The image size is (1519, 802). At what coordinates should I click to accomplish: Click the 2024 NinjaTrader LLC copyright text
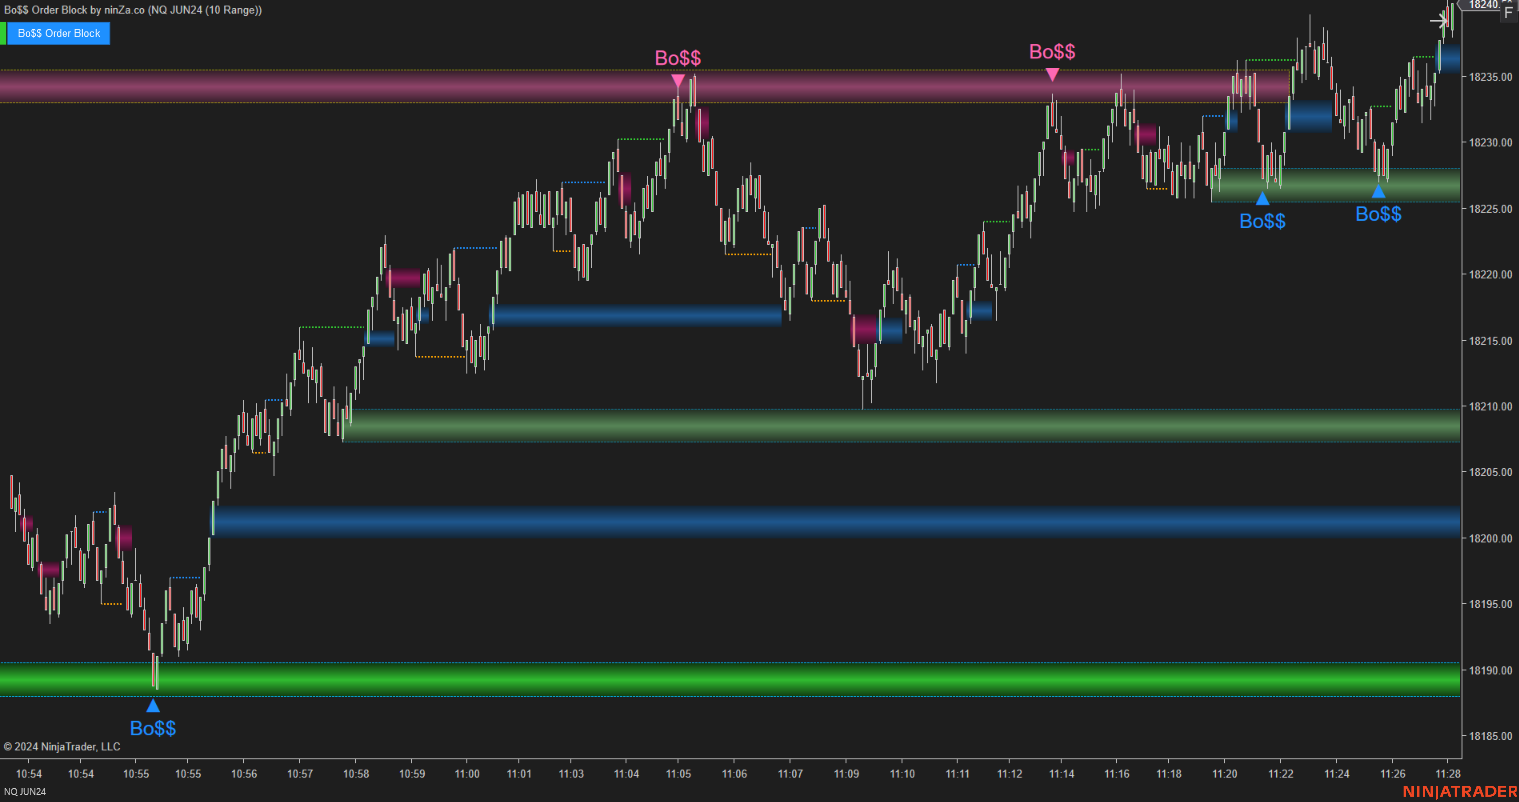(62, 747)
